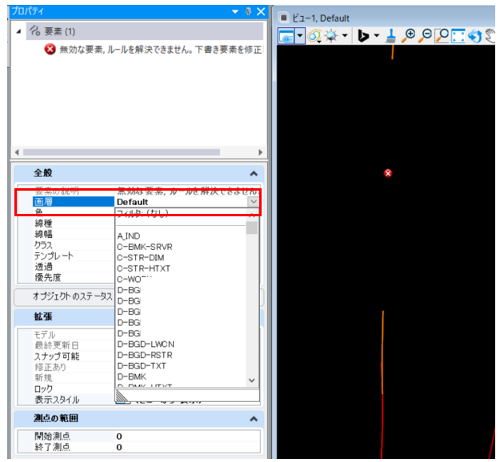Open the 画層 Default dropdown arrow

pos(253,201)
